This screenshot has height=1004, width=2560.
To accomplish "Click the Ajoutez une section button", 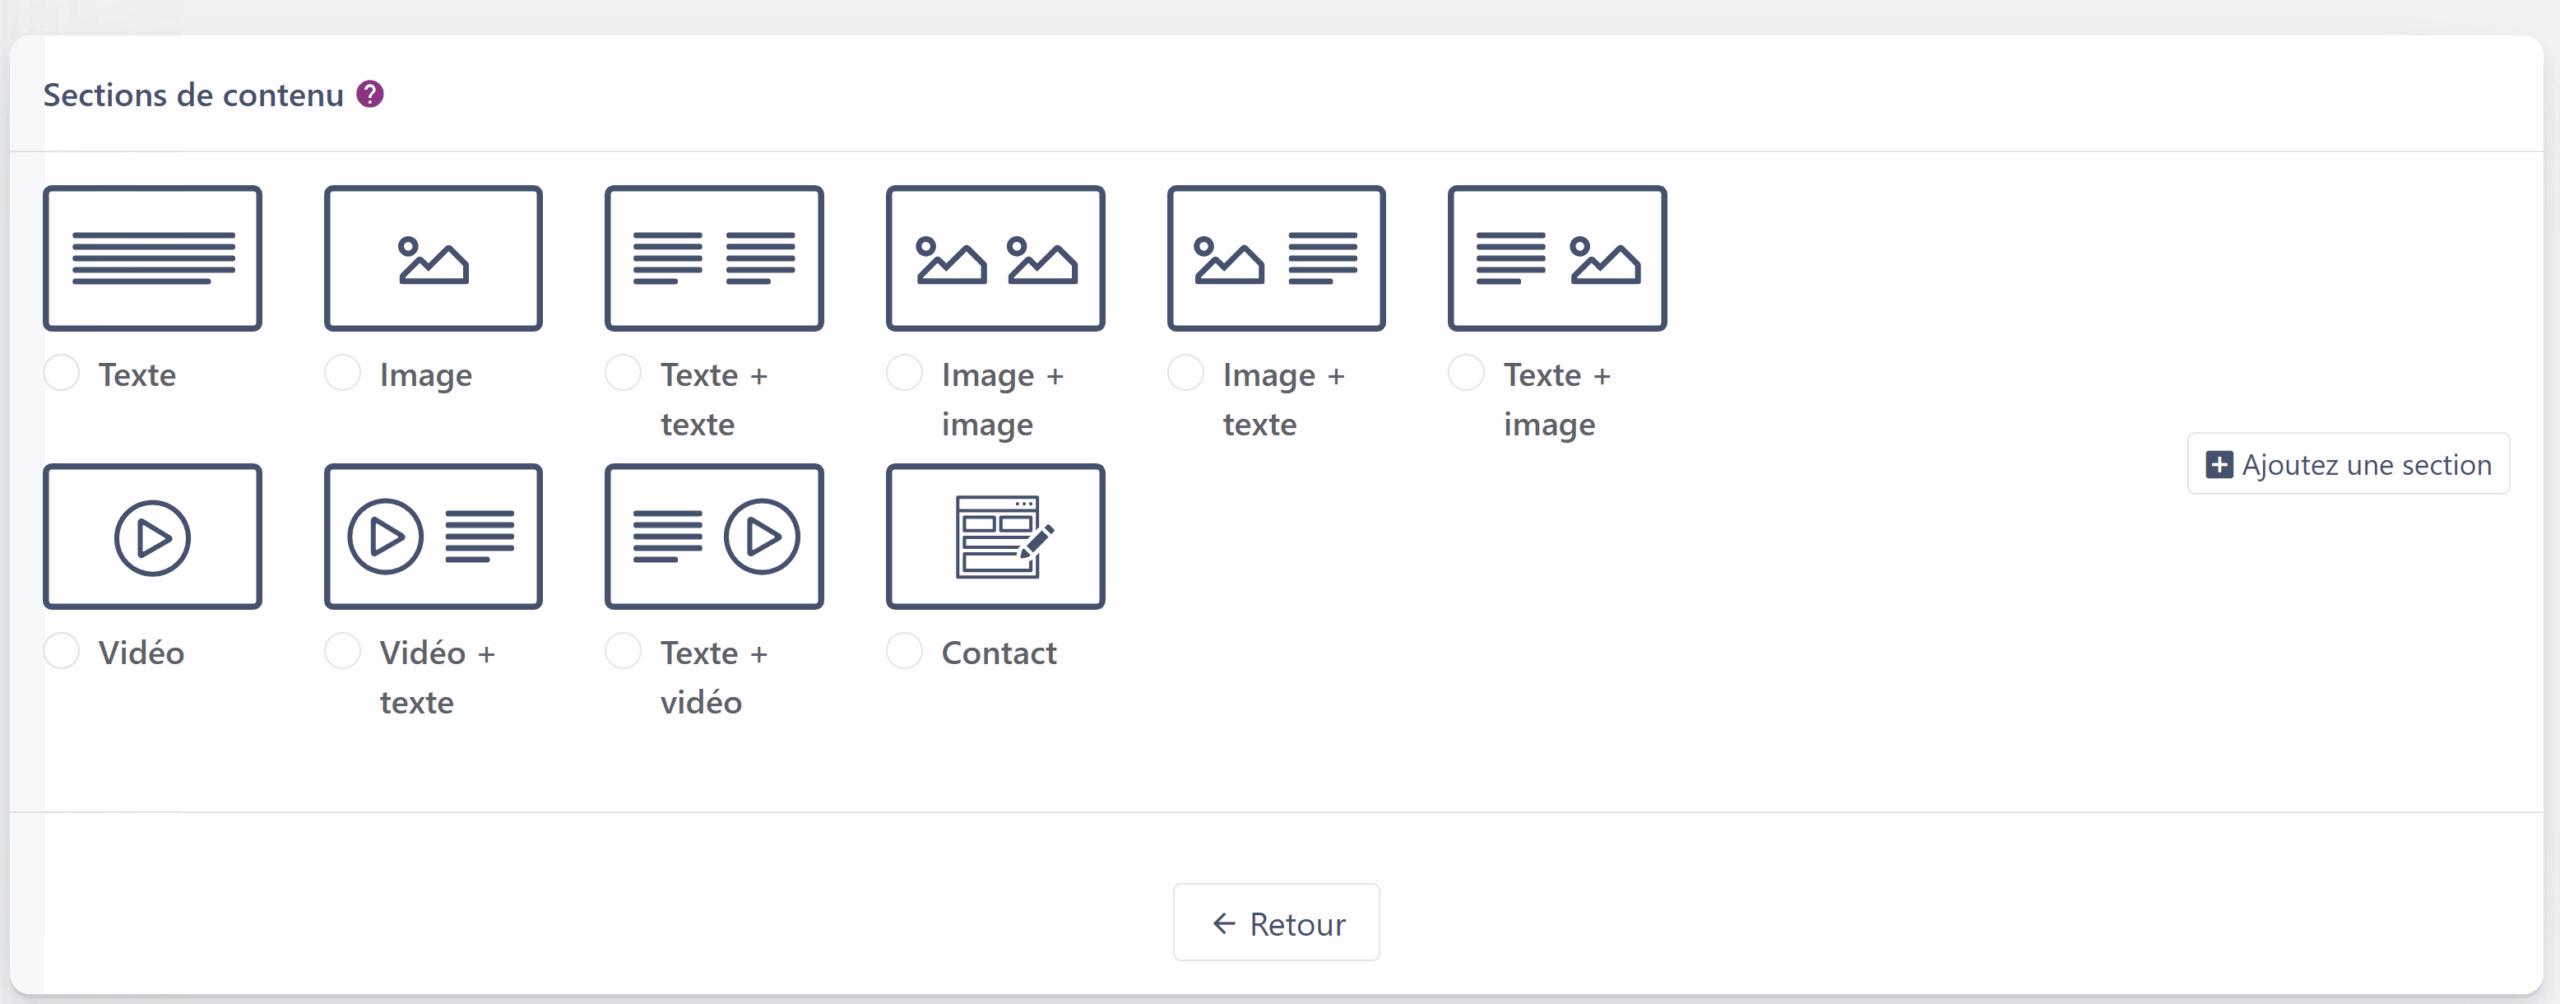I will [2348, 464].
